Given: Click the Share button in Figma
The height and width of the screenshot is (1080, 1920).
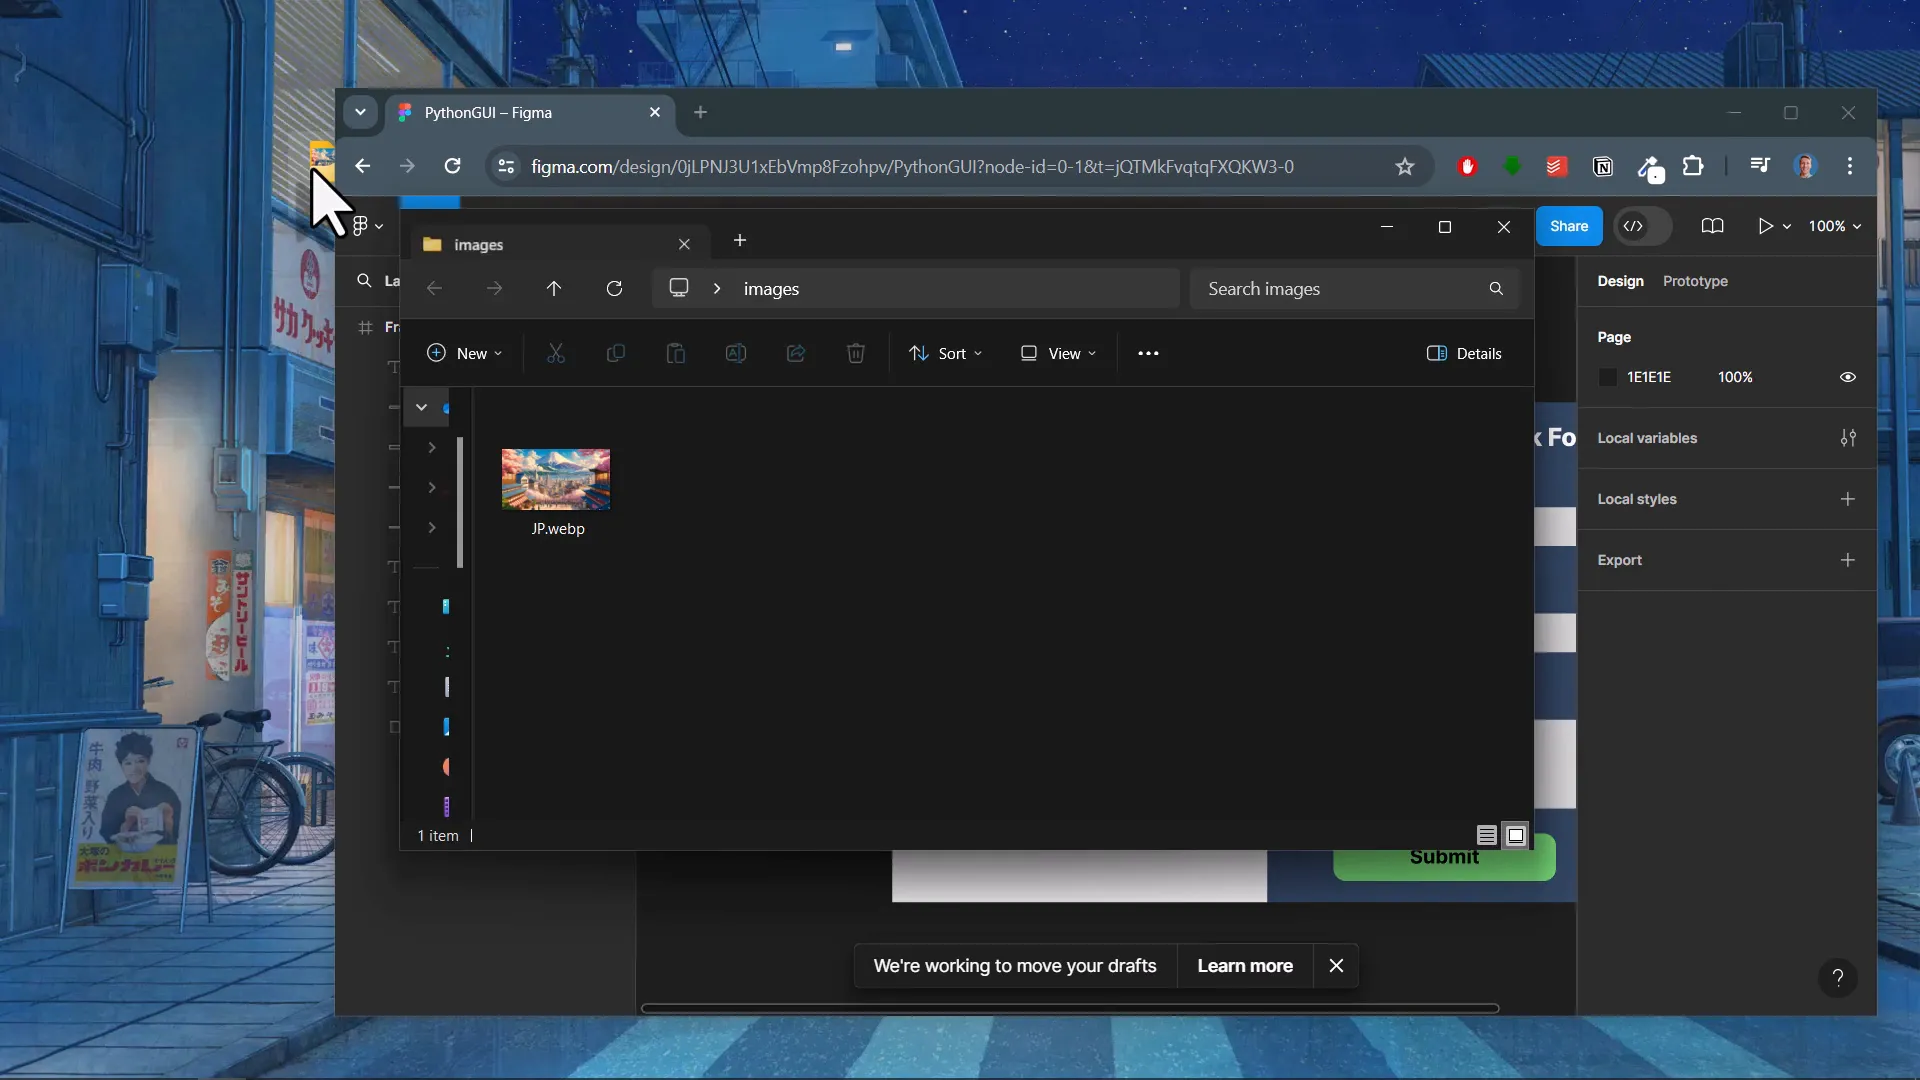Looking at the screenshot, I should (1568, 226).
